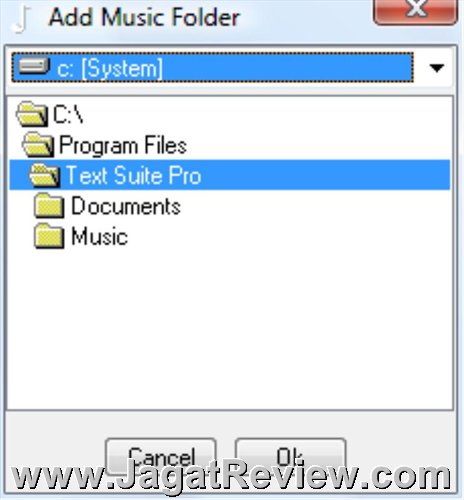Screen dimensions: 464x500
Task: Select the Music folder label
Action: [99, 236]
